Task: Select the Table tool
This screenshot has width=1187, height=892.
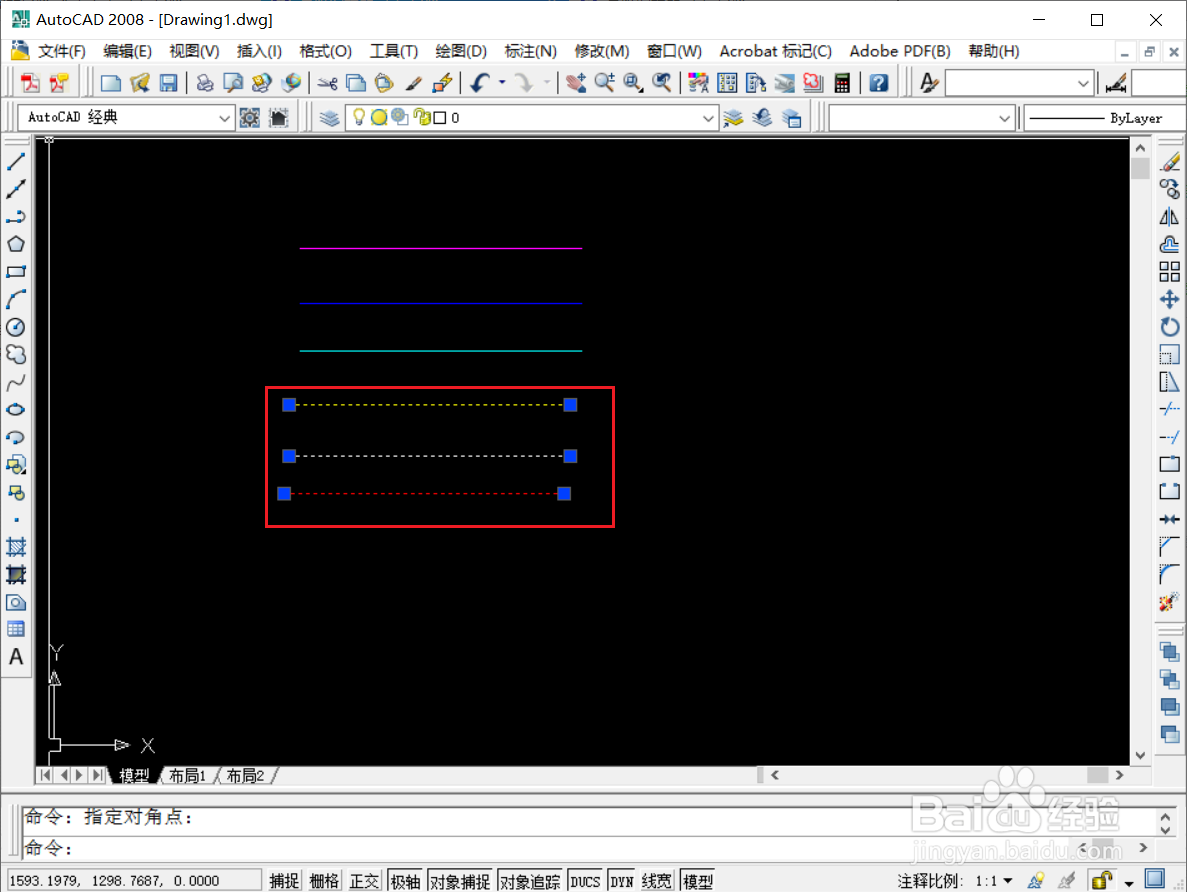Action: tap(16, 629)
